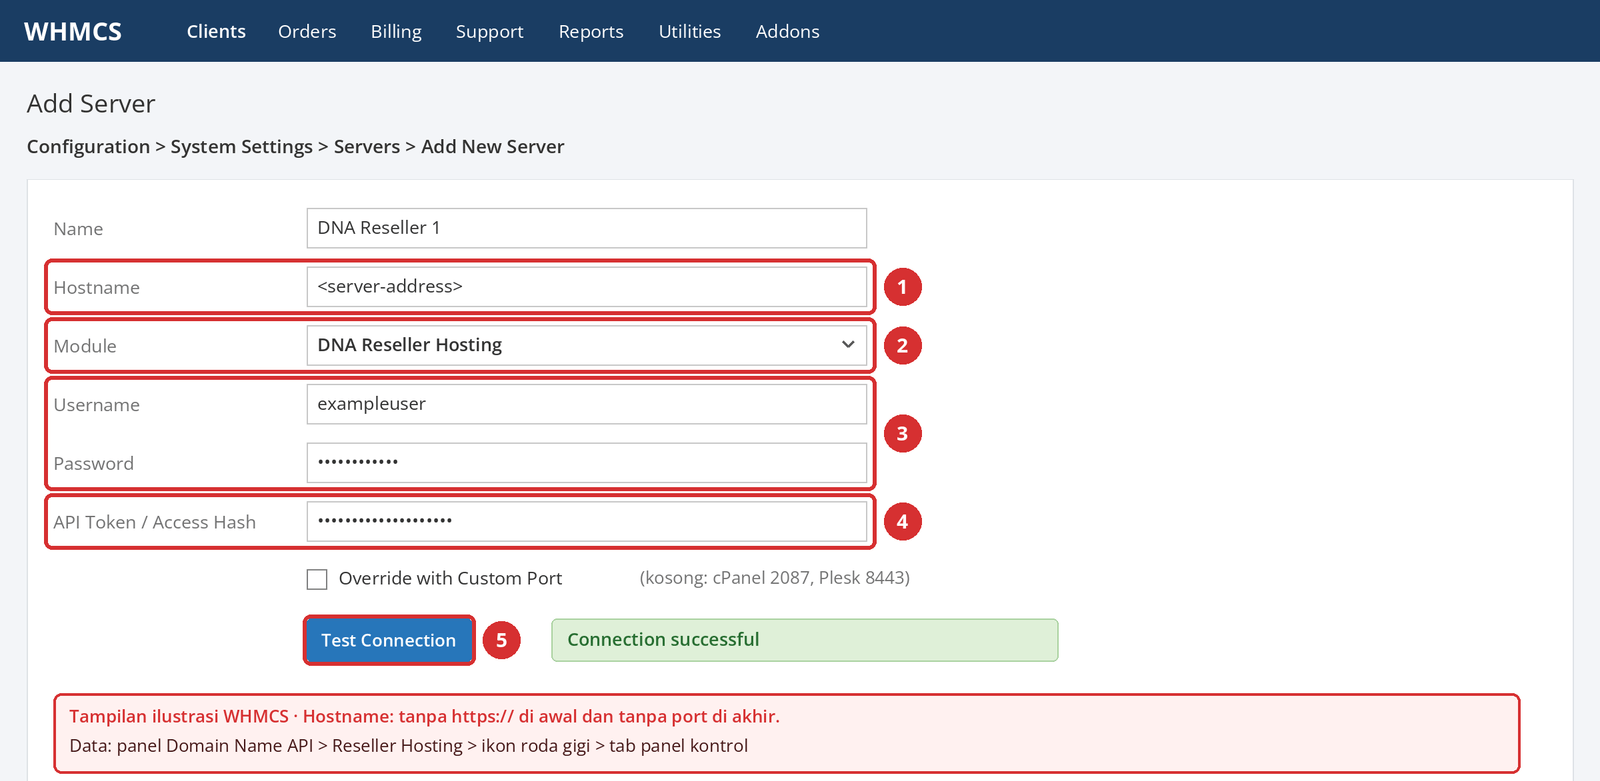1600x781 pixels.
Task: Click the Hostname label
Action: pos(97,288)
